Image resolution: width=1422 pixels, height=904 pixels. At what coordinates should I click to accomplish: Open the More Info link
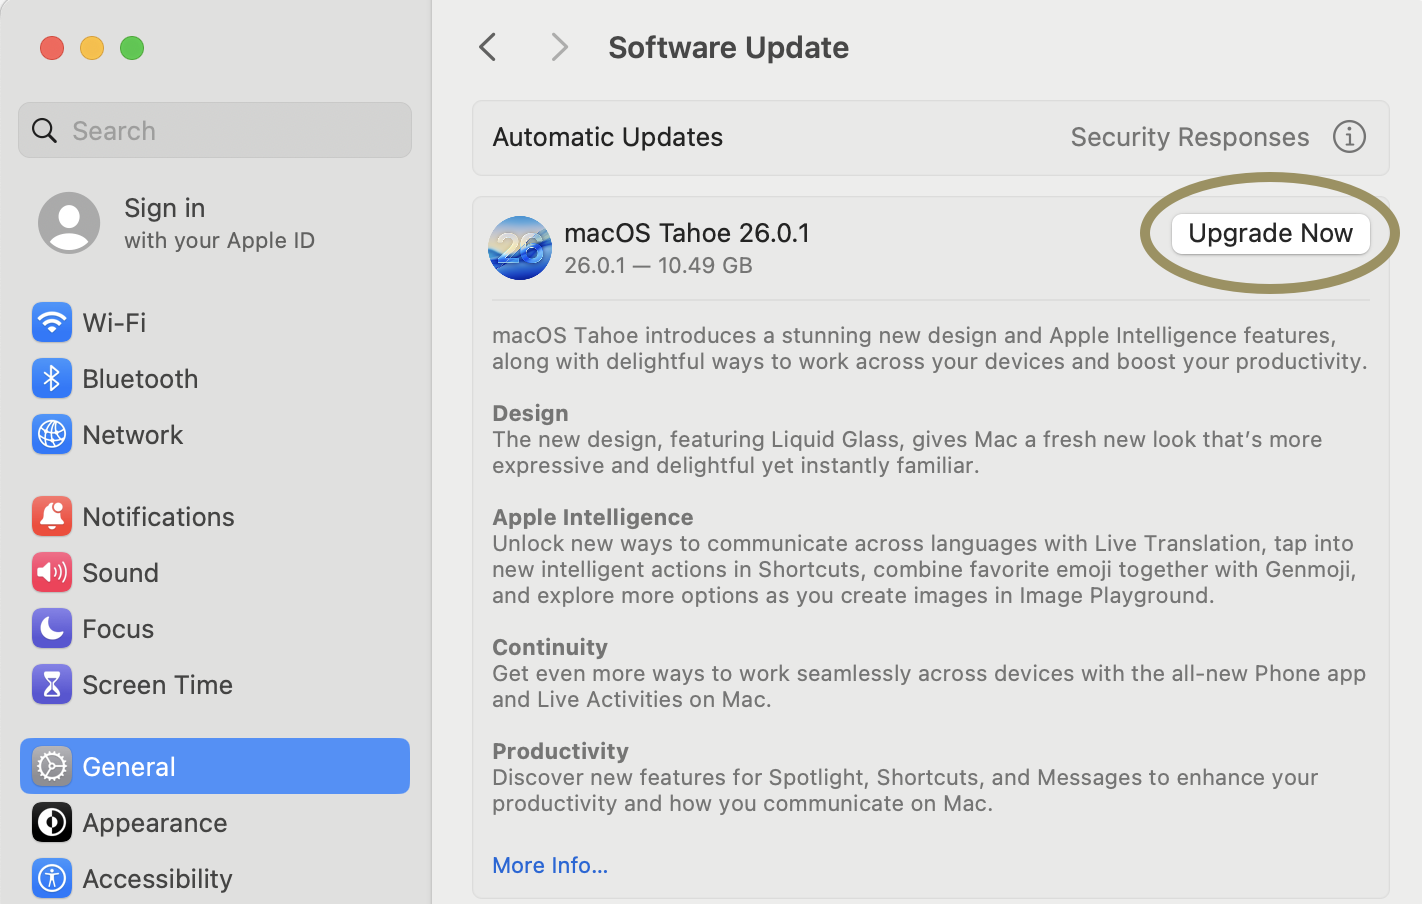click(549, 865)
